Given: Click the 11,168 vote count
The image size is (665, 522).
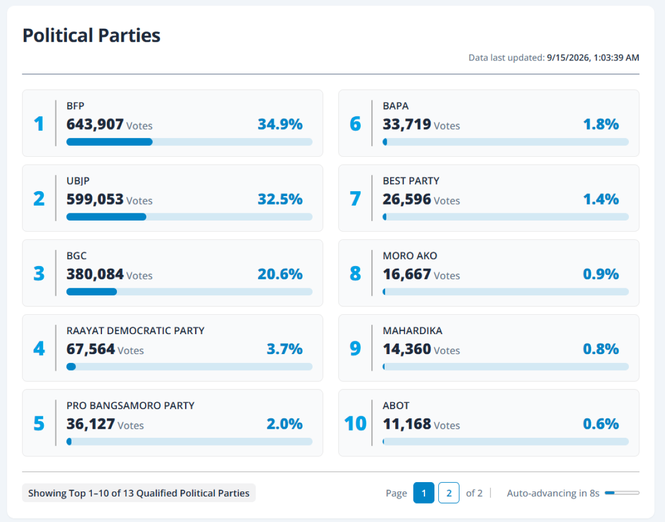Looking at the screenshot, I should pos(407,424).
